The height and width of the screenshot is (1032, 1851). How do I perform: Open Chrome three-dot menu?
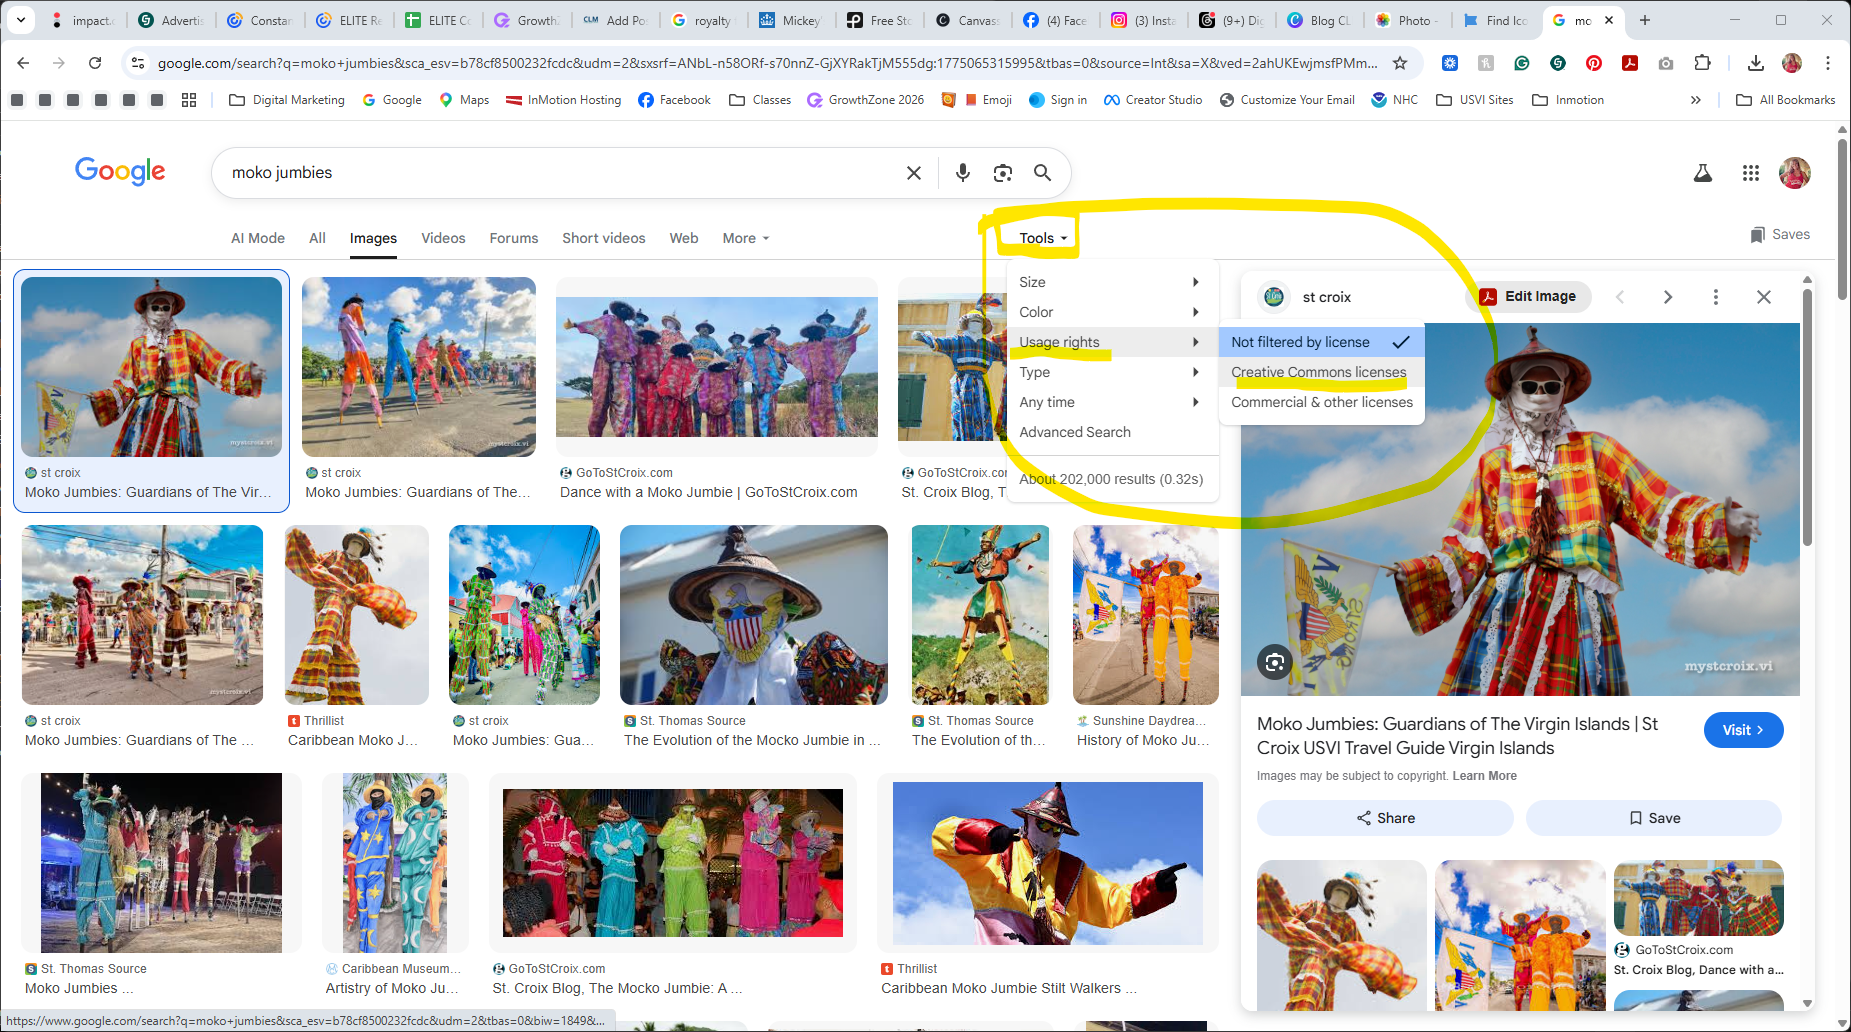1827,63
